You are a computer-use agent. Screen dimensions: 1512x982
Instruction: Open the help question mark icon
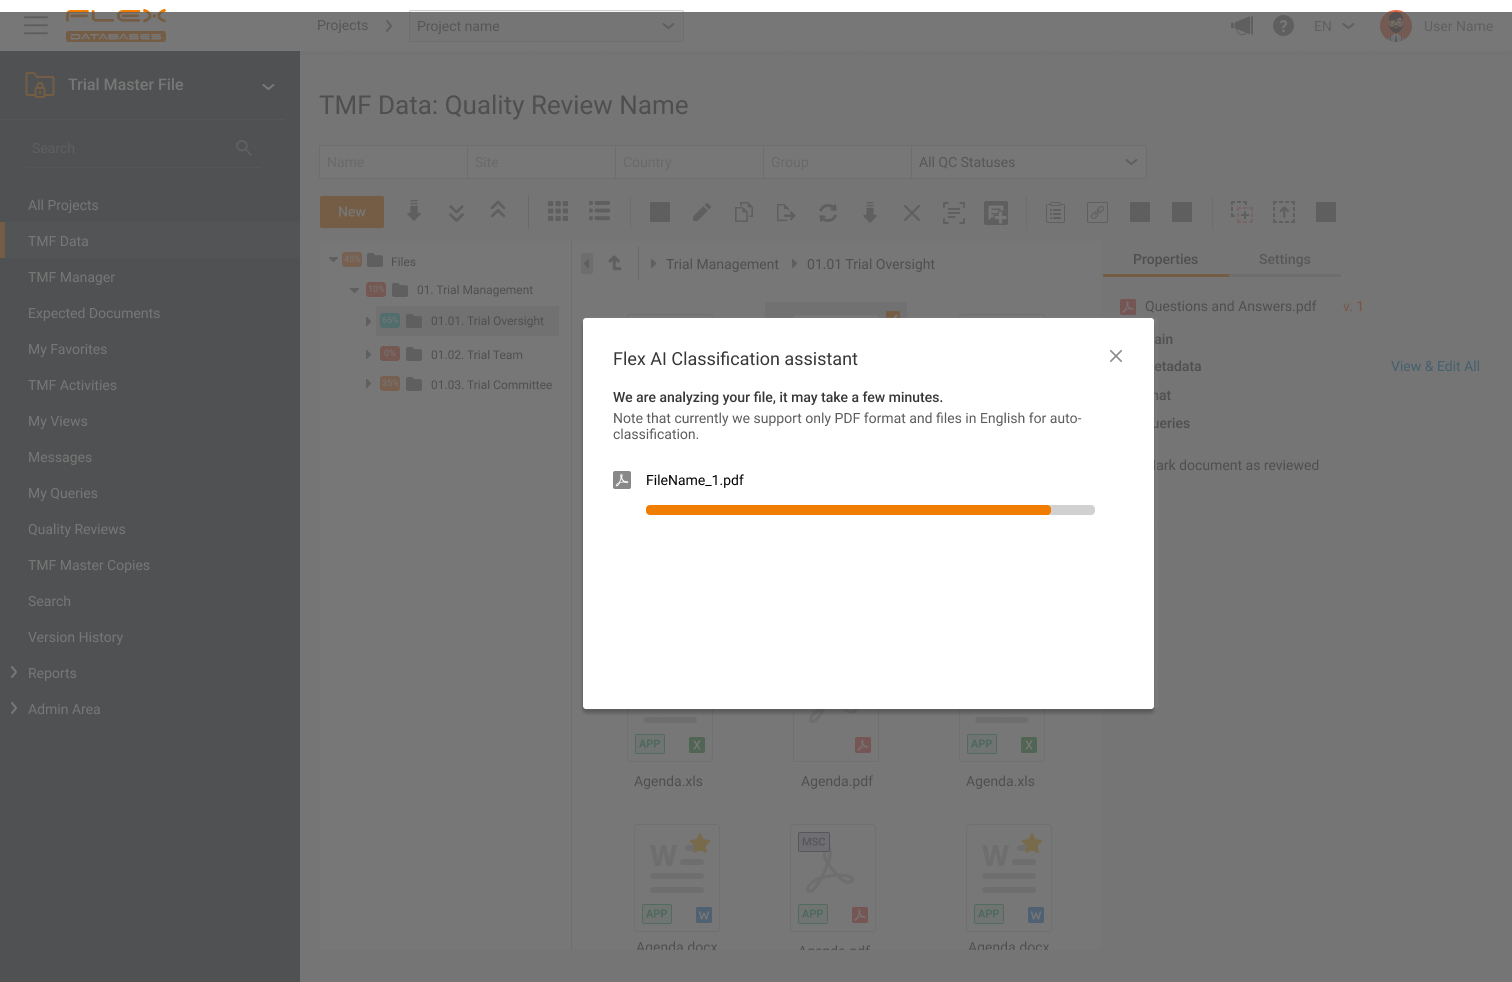point(1283,26)
